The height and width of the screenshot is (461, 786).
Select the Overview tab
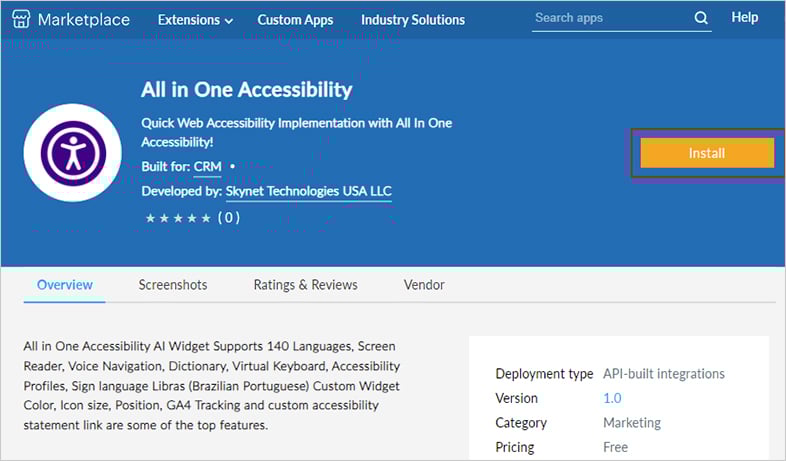[65, 285]
